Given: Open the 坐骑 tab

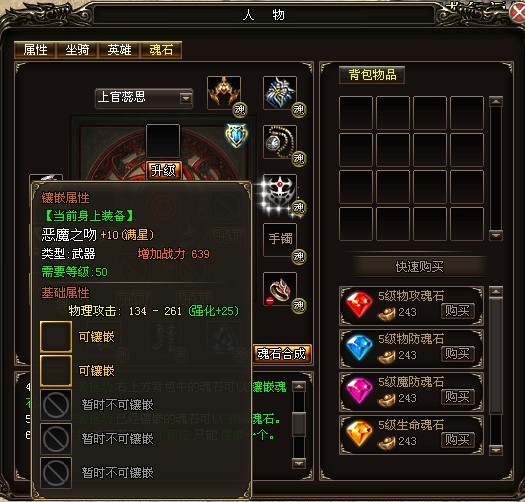Looking at the screenshot, I should 77,50.
